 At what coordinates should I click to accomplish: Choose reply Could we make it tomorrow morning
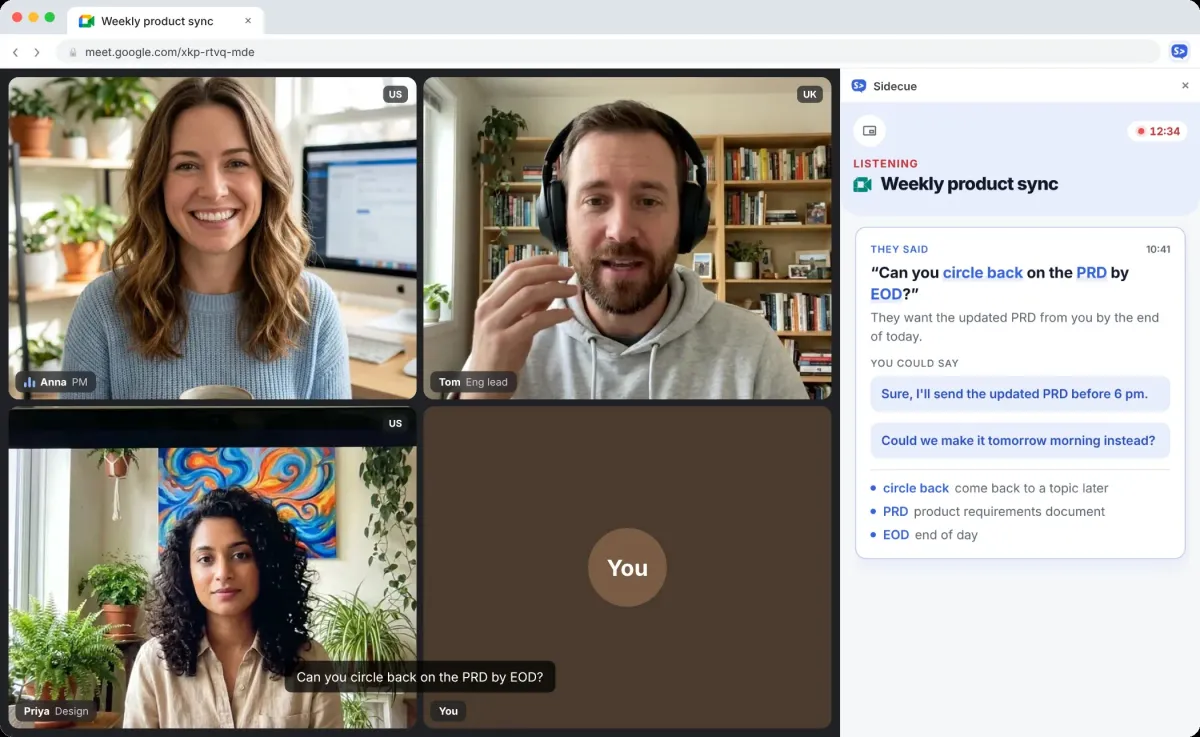pyautogui.click(x=1020, y=440)
